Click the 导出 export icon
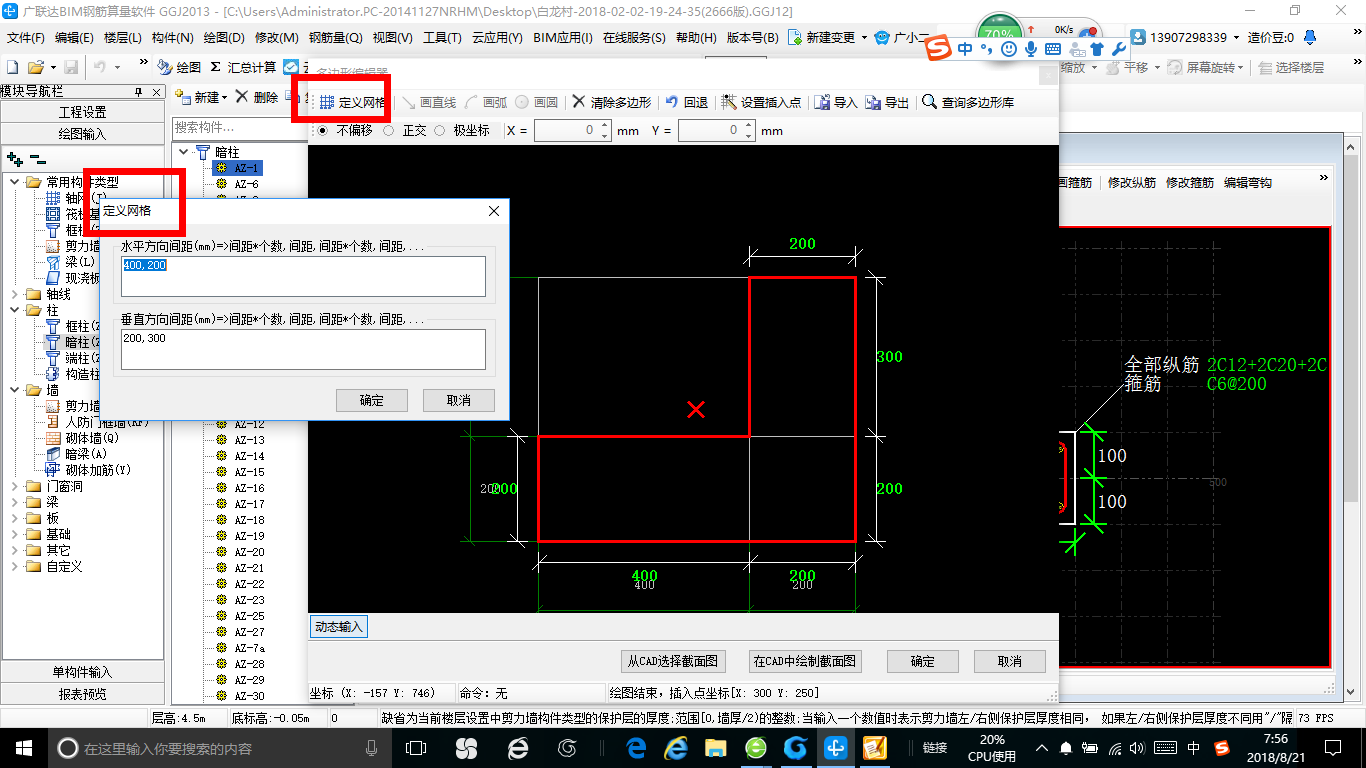This screenshot has height=768, width=1366. [887, 102]
